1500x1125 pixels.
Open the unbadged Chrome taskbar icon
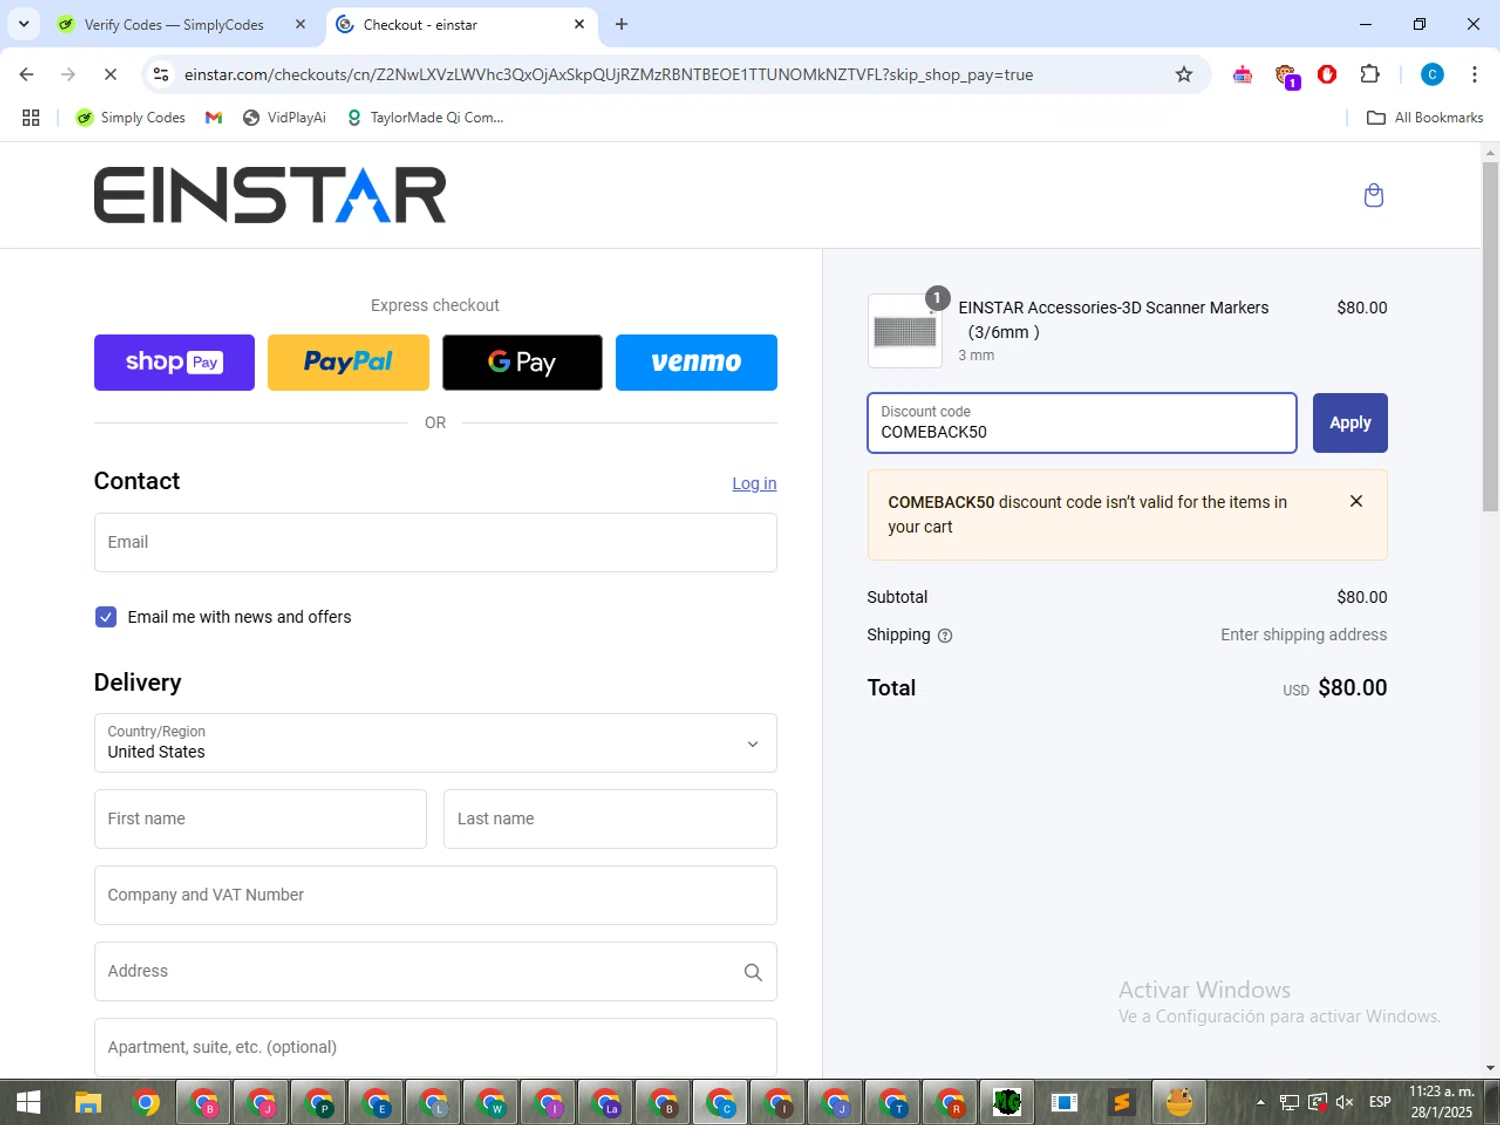click(x=146, y=1103)
